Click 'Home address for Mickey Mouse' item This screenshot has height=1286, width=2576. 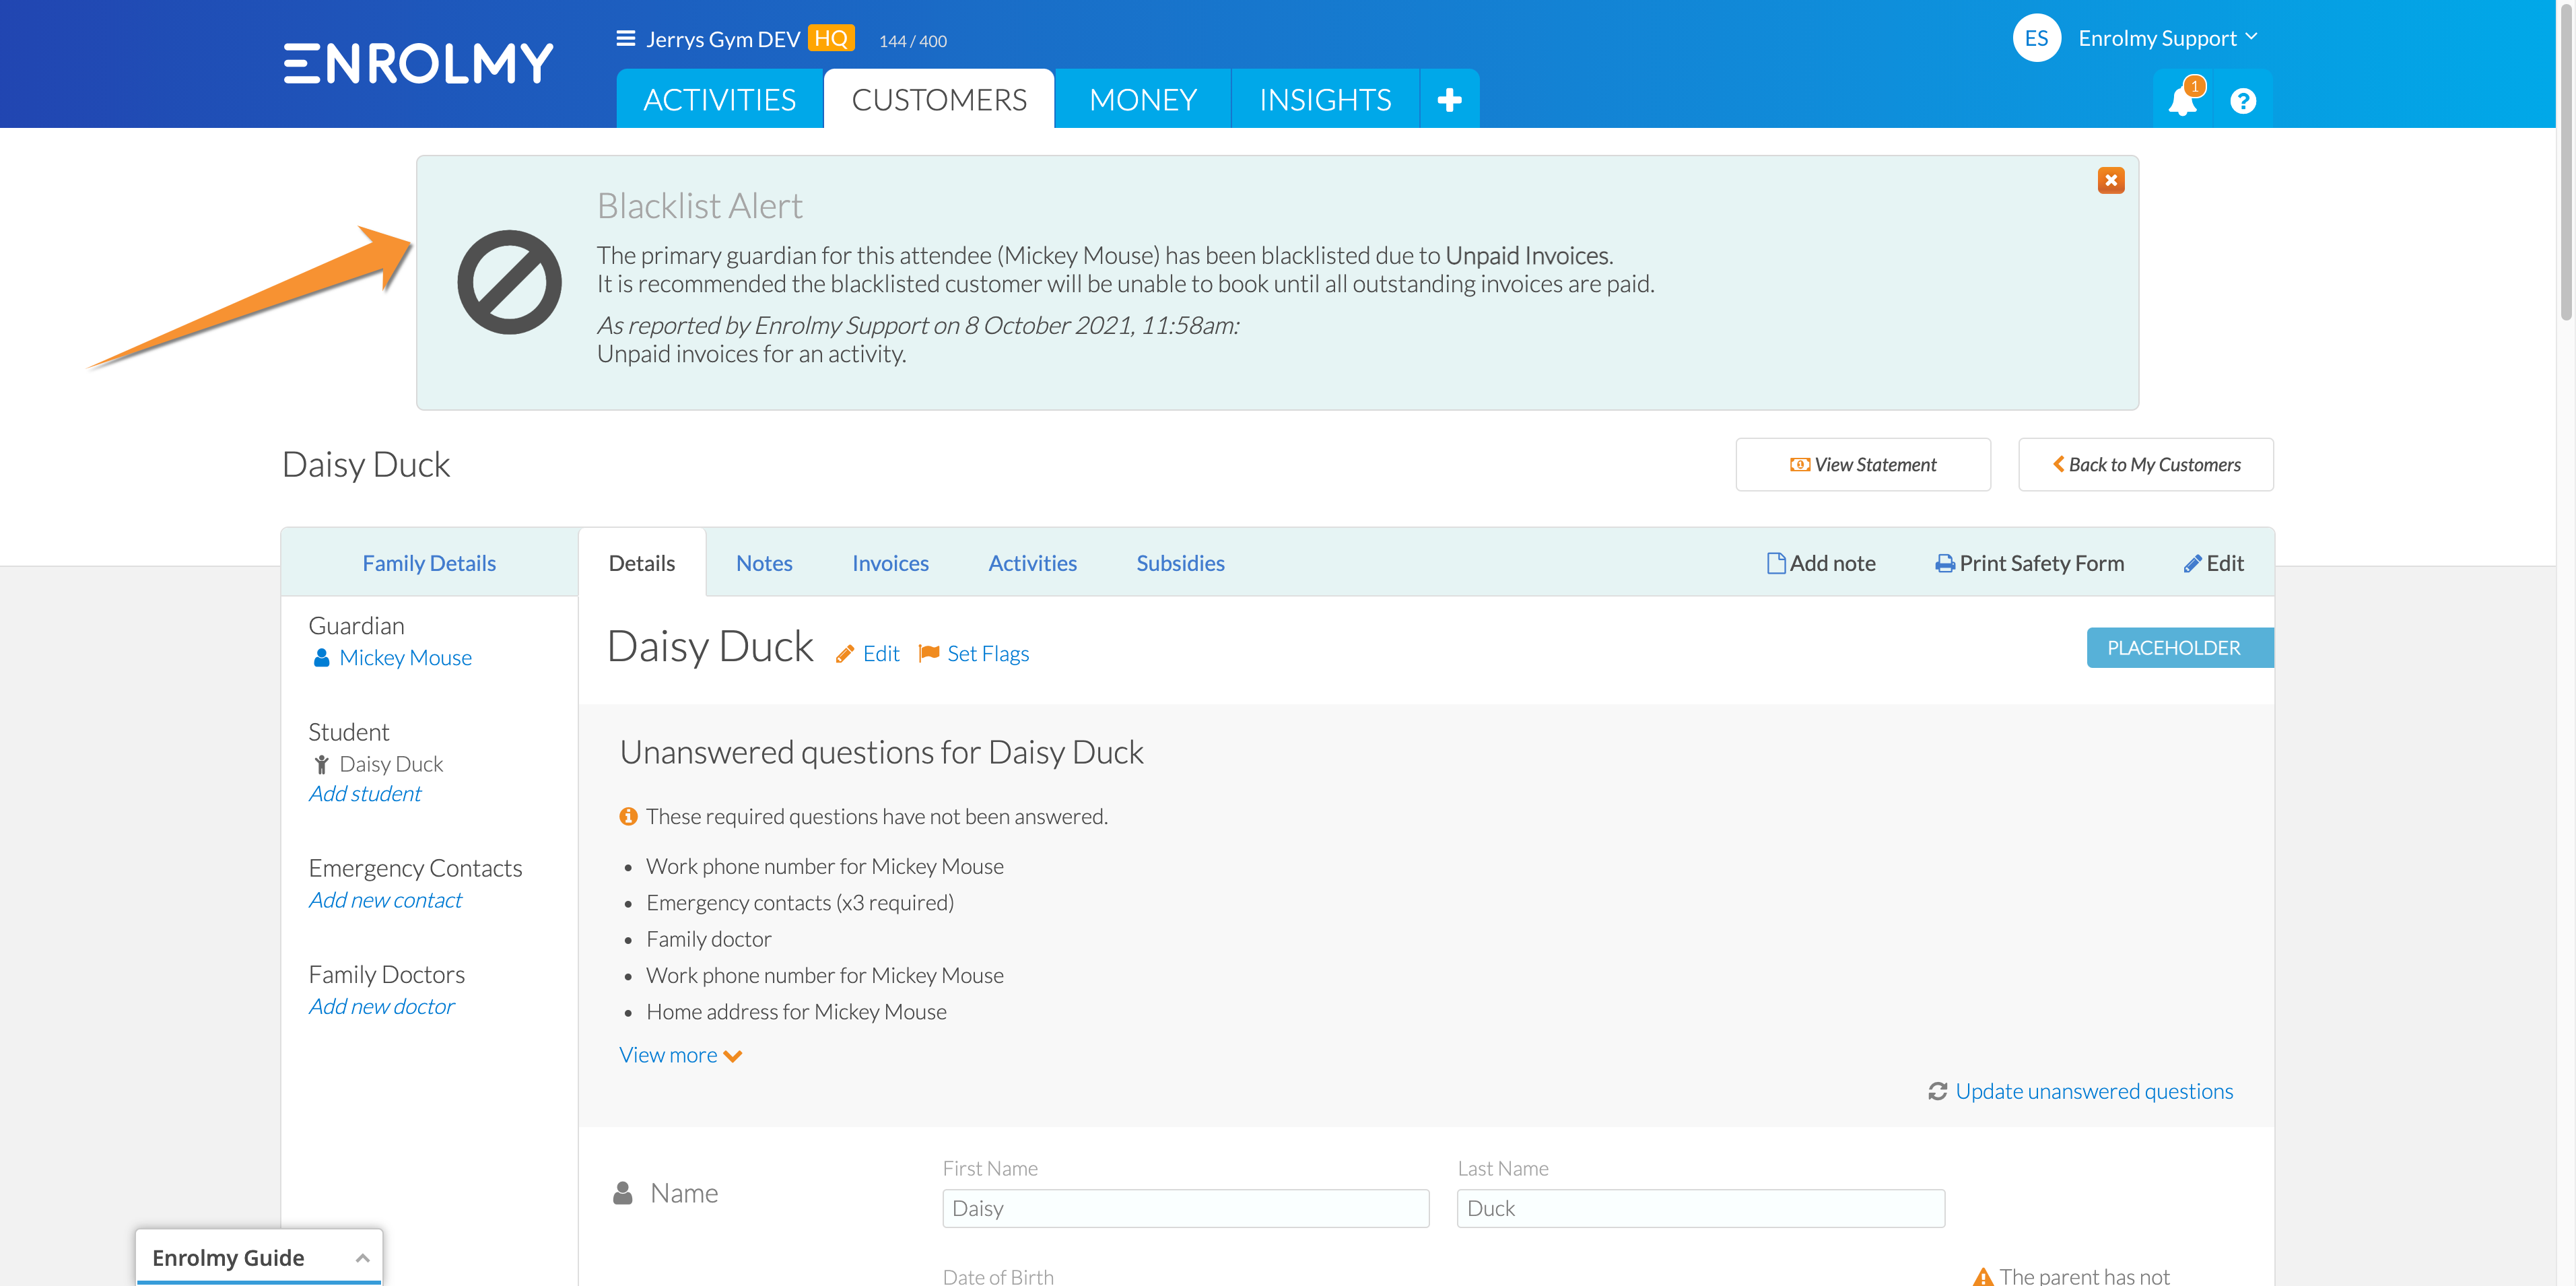point(796,1011)
